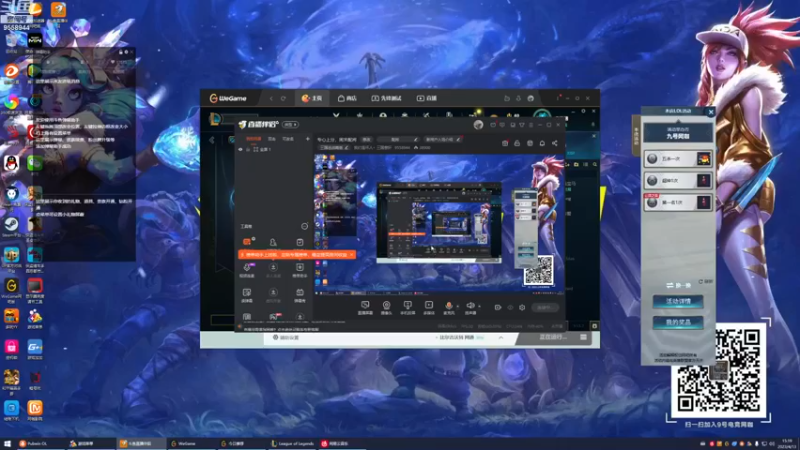Select the 超神1次 task circle

click(x=652, y=181)
